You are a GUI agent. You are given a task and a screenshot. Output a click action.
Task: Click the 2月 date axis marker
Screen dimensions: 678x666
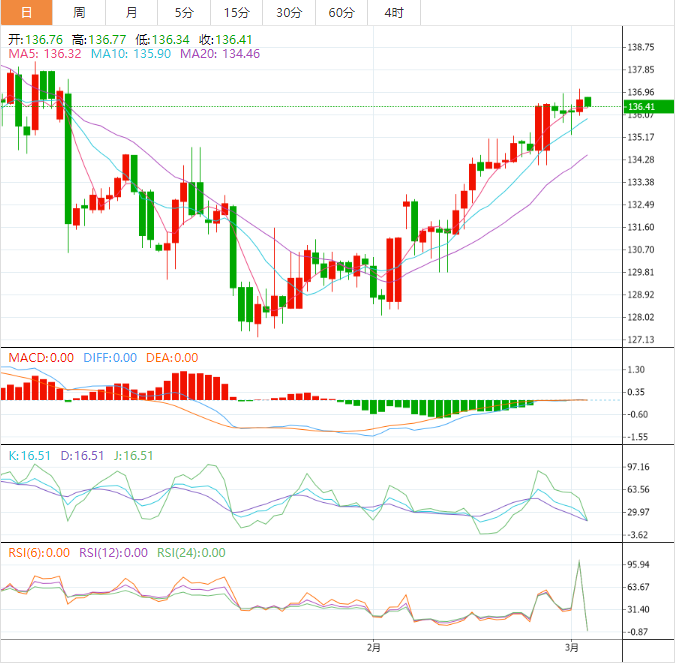(x=374, y=647)
